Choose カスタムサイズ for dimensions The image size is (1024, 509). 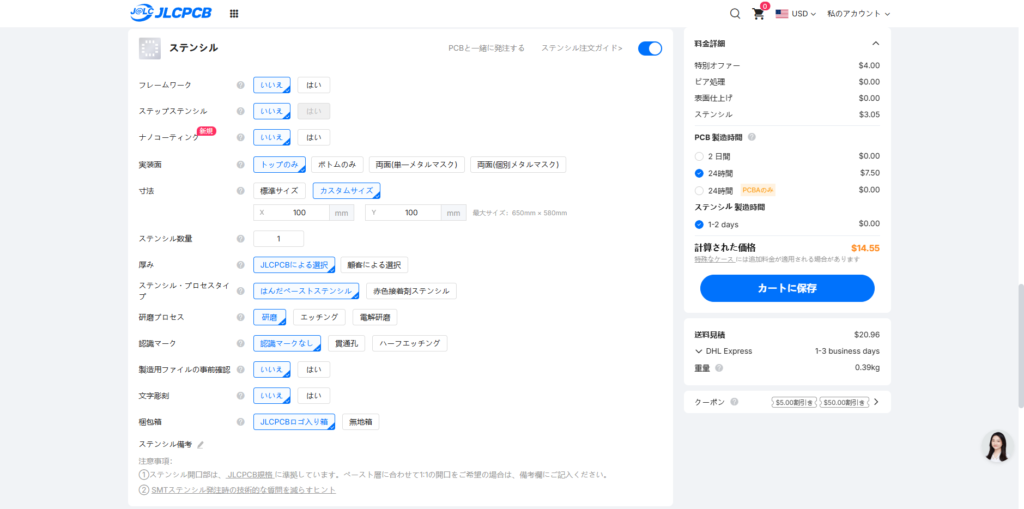point(346,190)
